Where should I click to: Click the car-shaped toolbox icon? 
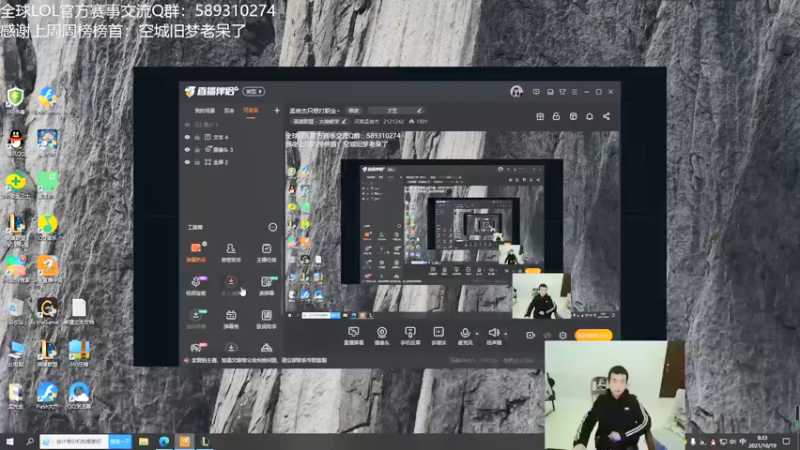266,348
